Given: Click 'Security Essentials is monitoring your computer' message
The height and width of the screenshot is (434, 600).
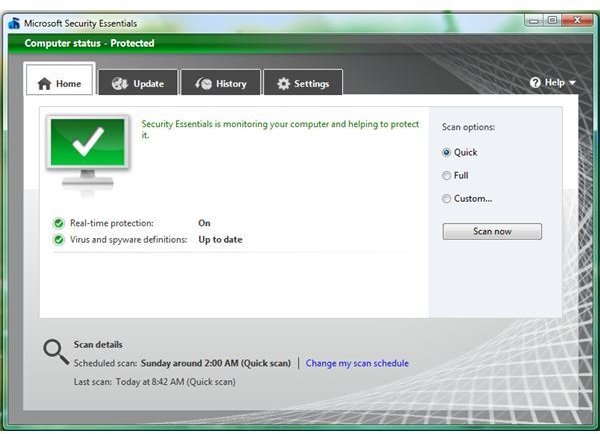Looking at the screenshot, I should [x=280, y=129].
